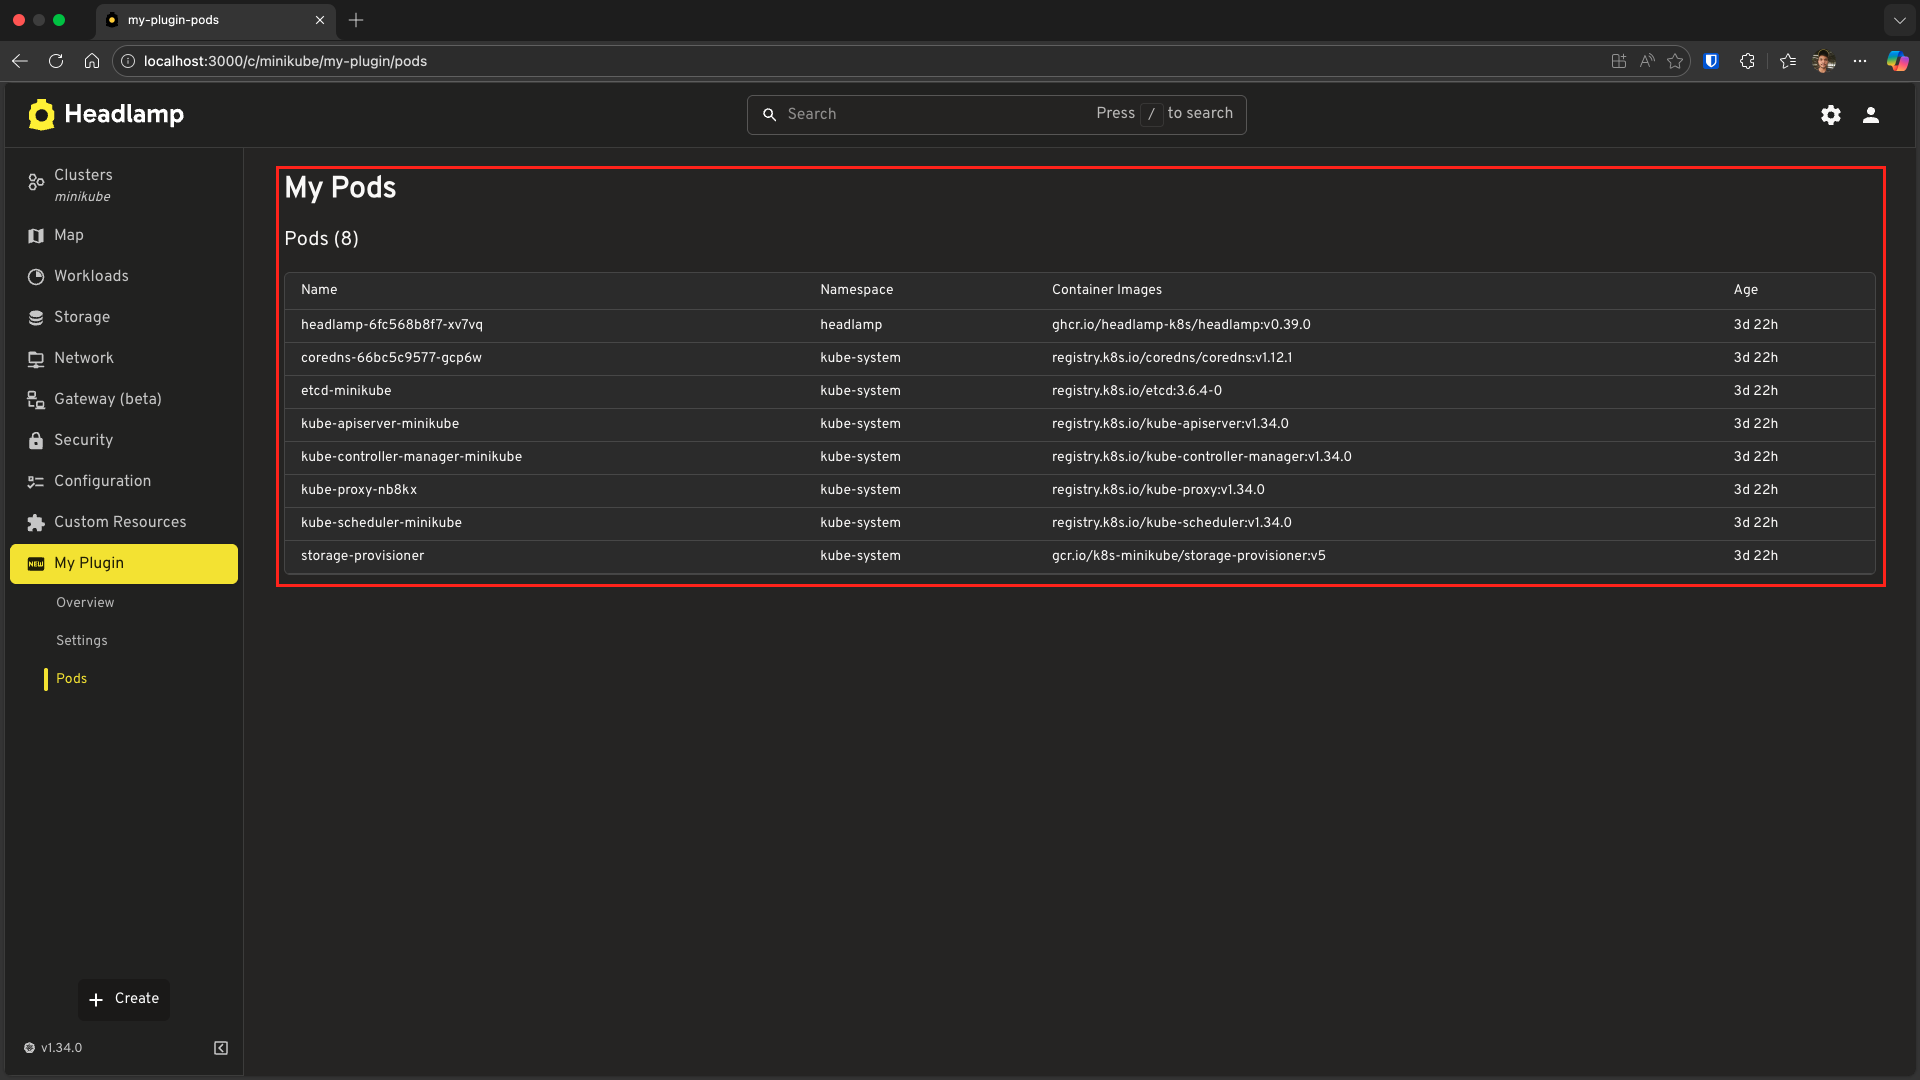Open the Gateway (beta) section
Screen dimensions: 1920x1080
pos(107,399)
